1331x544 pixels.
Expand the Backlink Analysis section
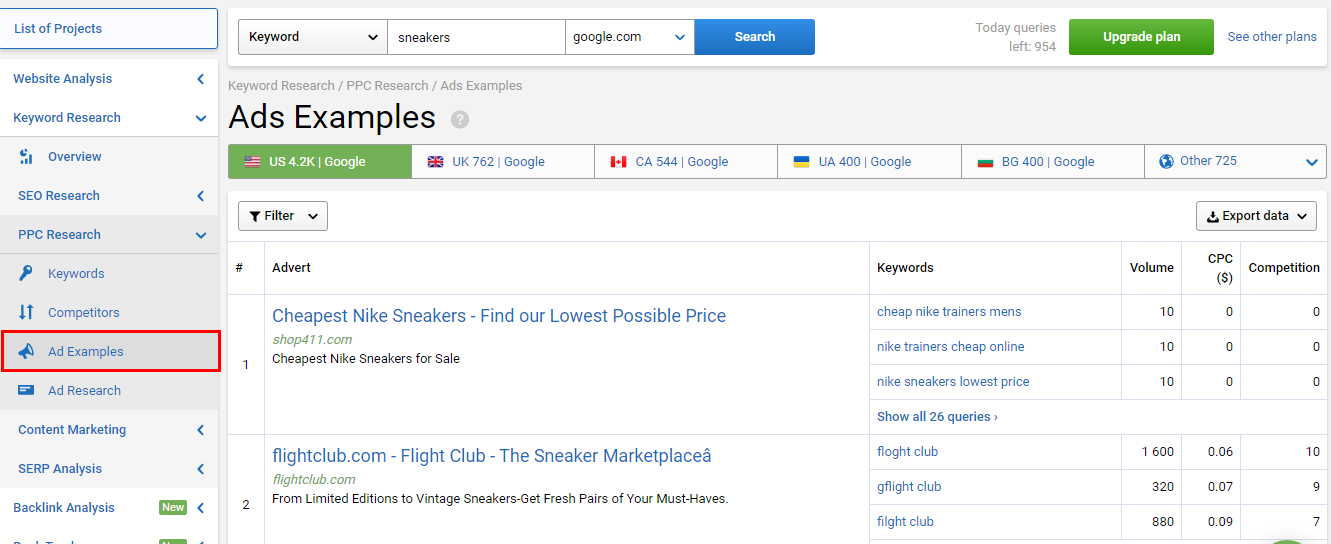click(x=201, y=508)
